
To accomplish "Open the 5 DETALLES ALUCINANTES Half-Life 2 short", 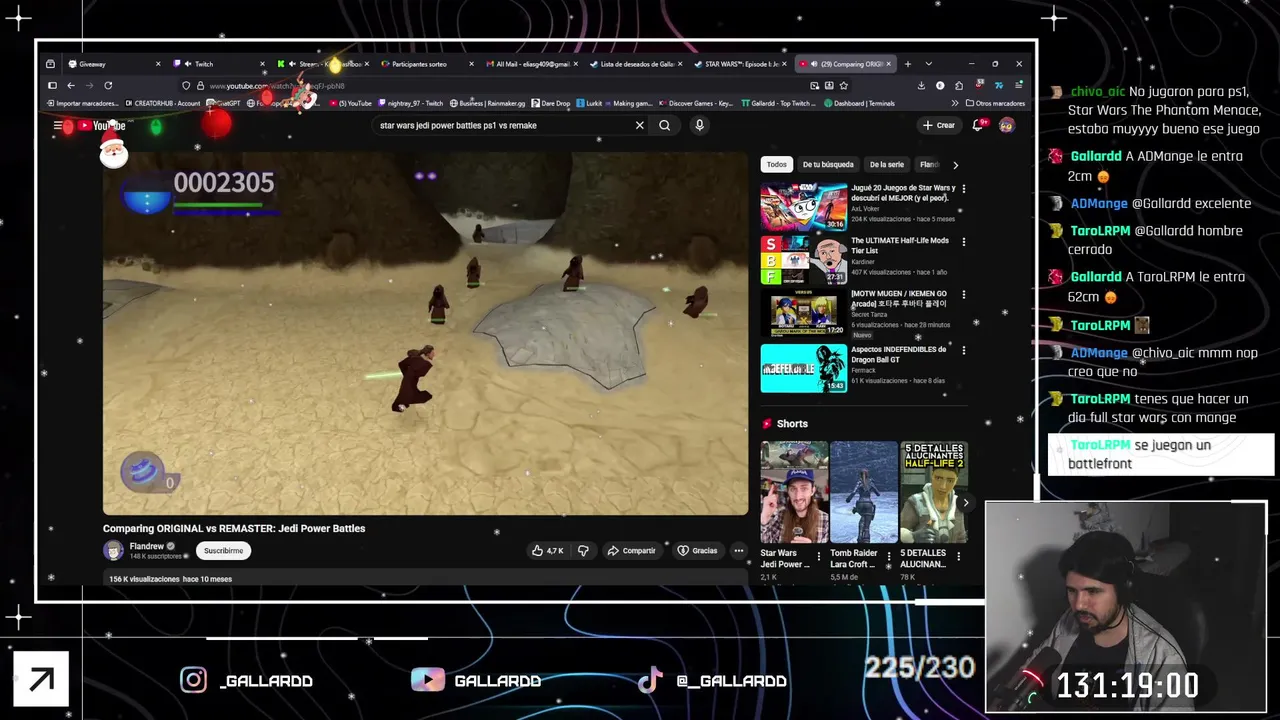I will click(x=934, y=492).
